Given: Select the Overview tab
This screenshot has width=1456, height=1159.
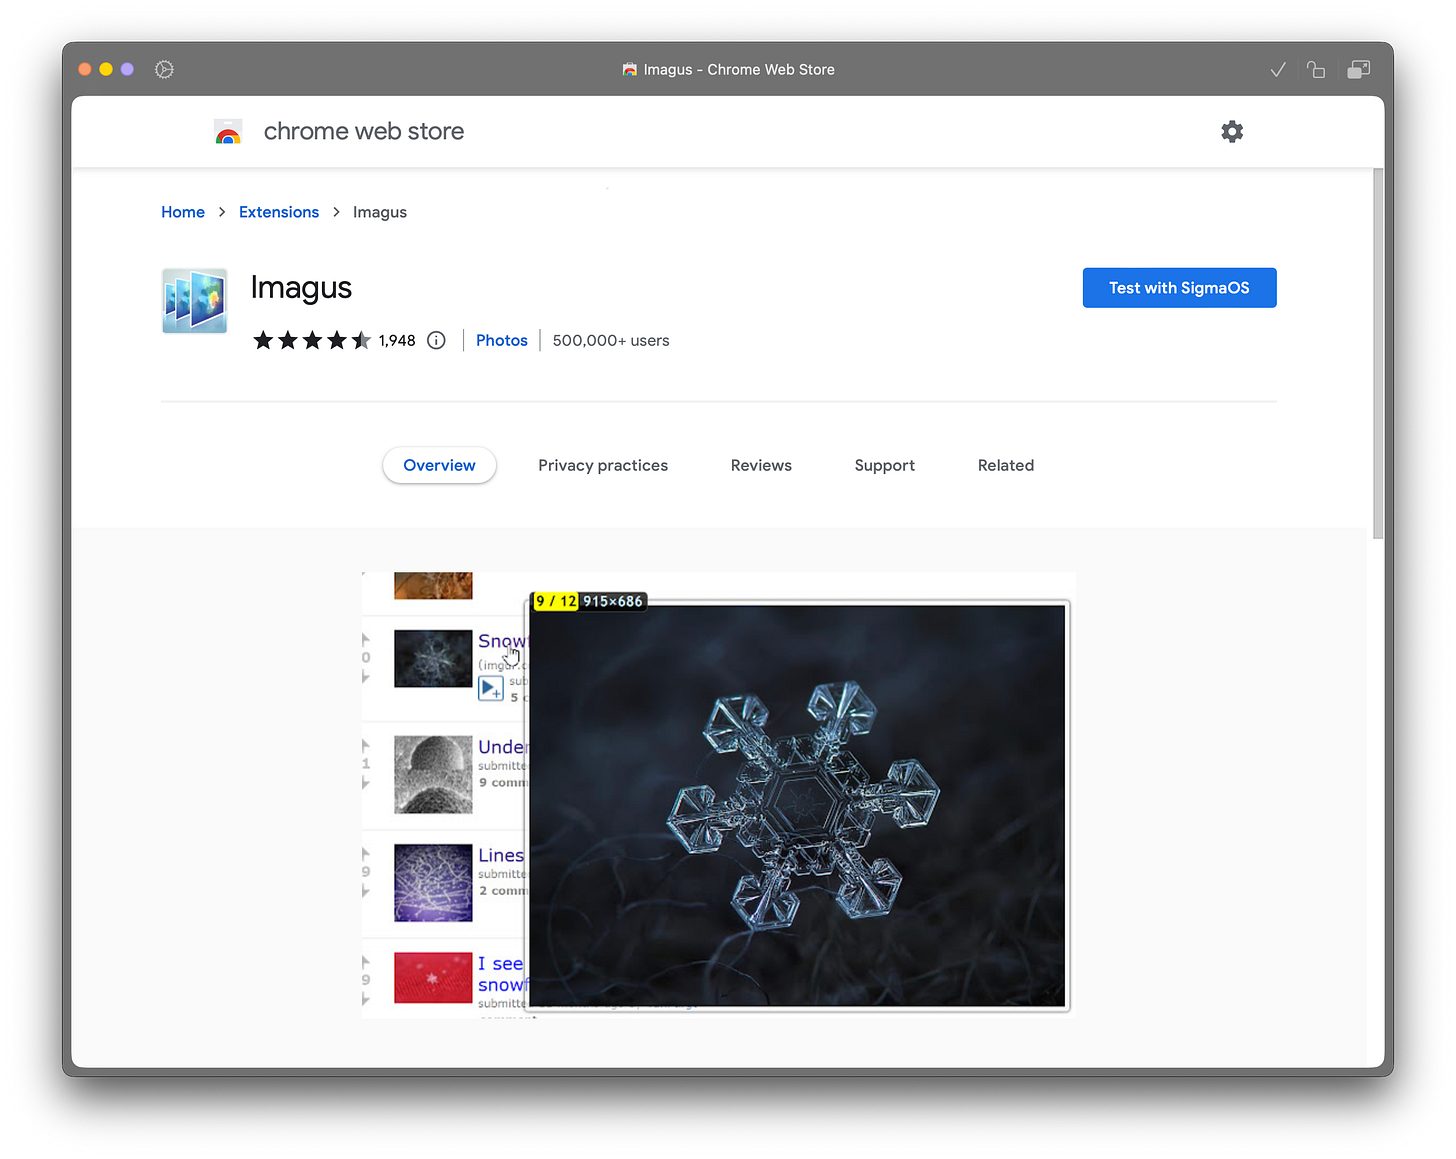Looking at the screenshot, I should [439, 465].
